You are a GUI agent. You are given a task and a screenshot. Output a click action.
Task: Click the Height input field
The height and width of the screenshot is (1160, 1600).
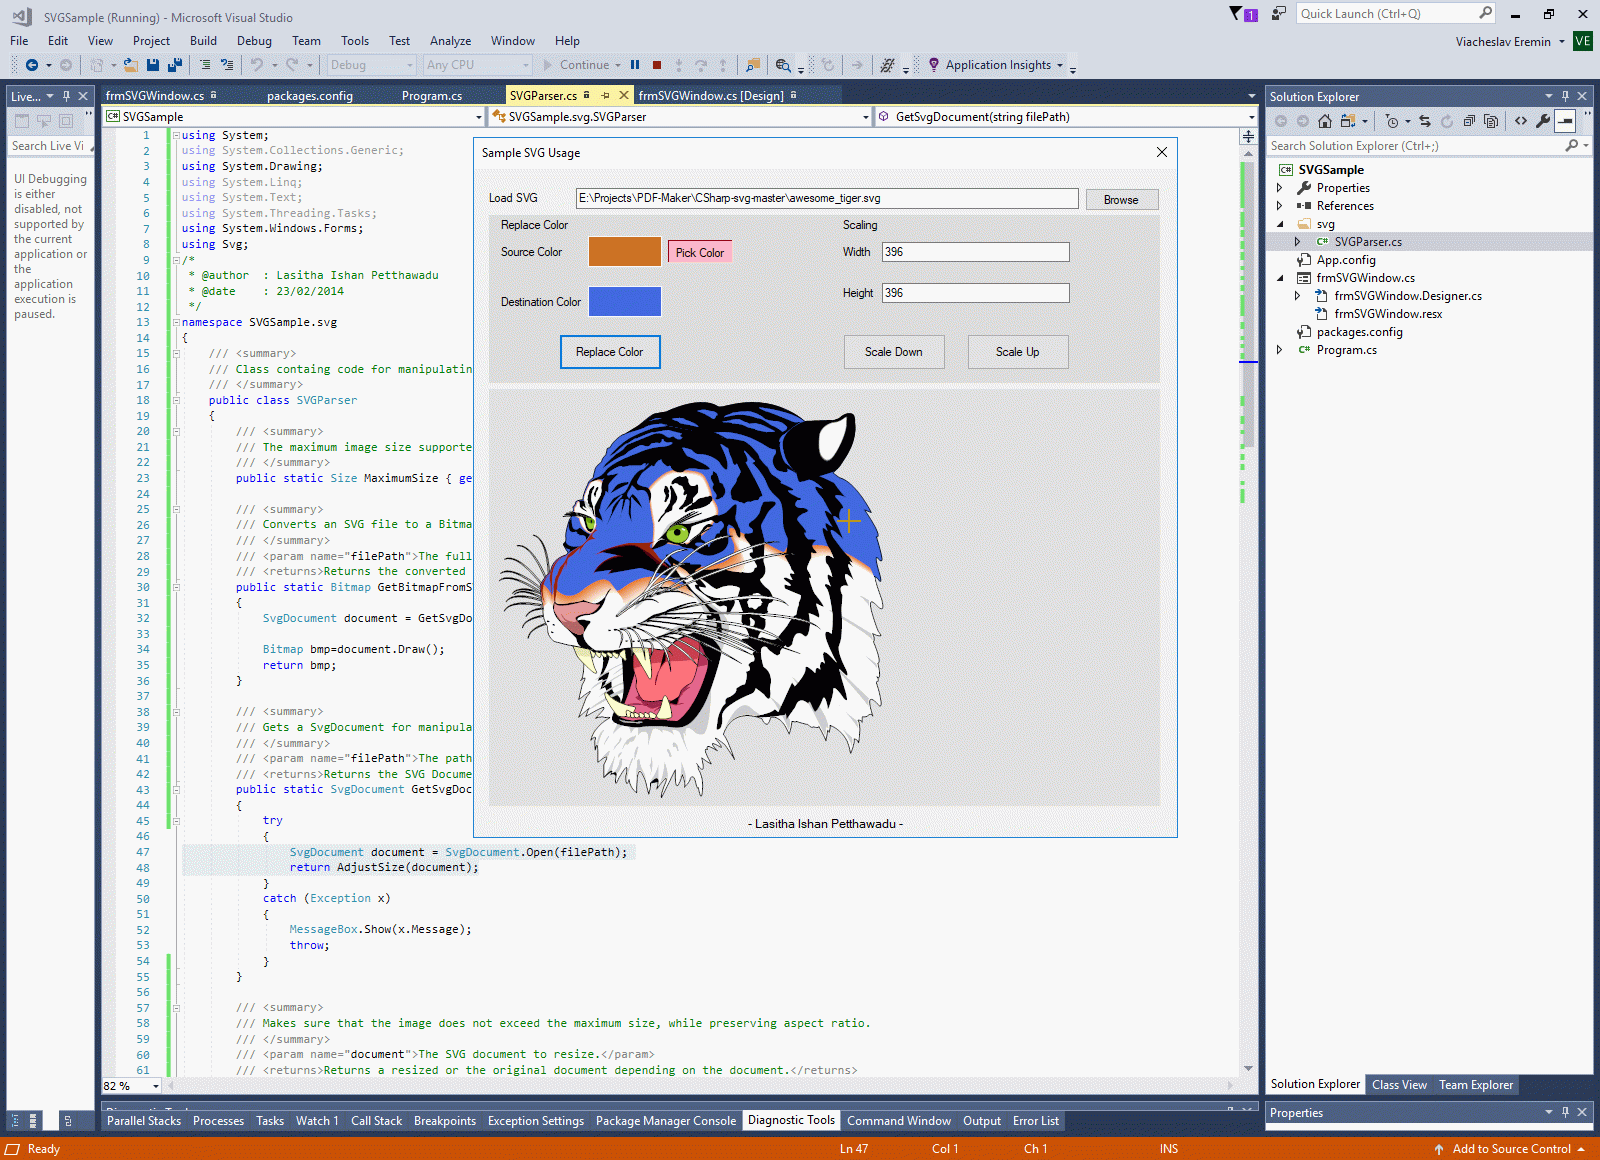pyautogui.click(x=975, y=293)
